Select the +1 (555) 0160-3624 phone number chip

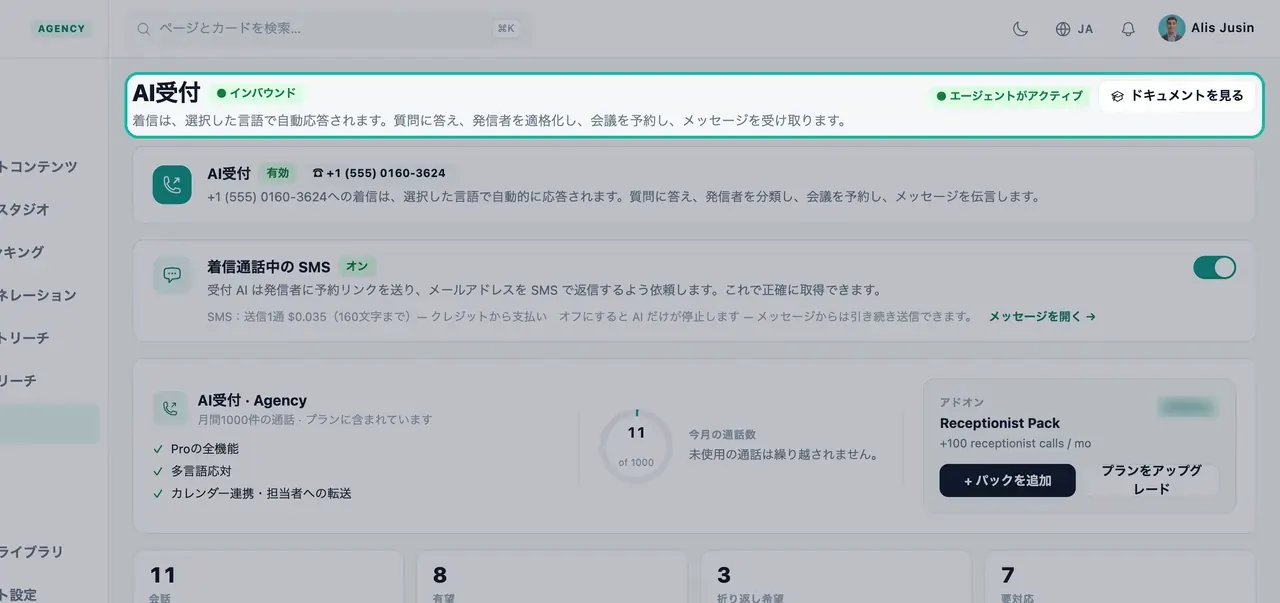(x=379, y=173)
